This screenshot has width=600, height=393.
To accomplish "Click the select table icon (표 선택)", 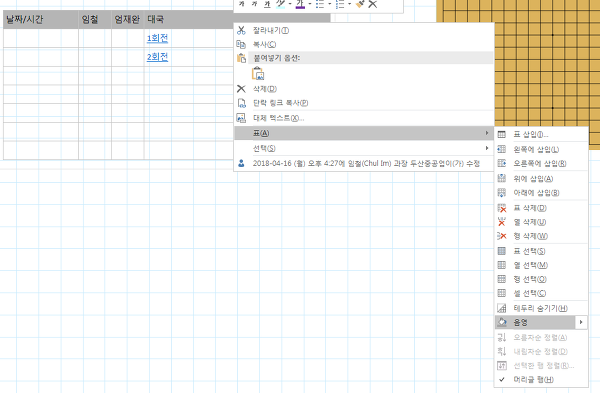I will (501, 251).
